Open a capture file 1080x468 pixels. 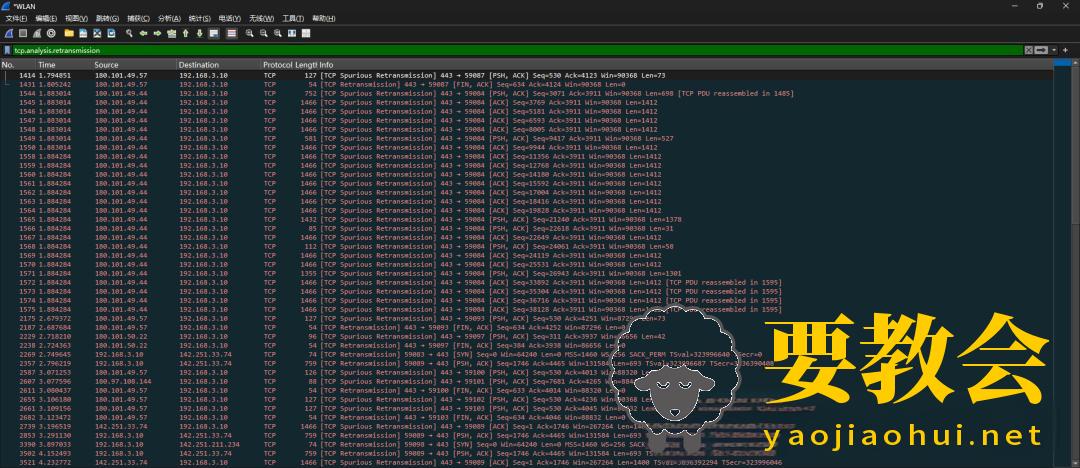tap(69, 33)
